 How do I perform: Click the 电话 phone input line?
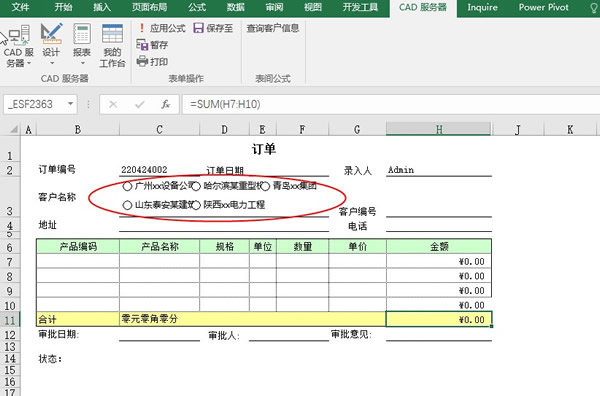click(x=439, y=225)
